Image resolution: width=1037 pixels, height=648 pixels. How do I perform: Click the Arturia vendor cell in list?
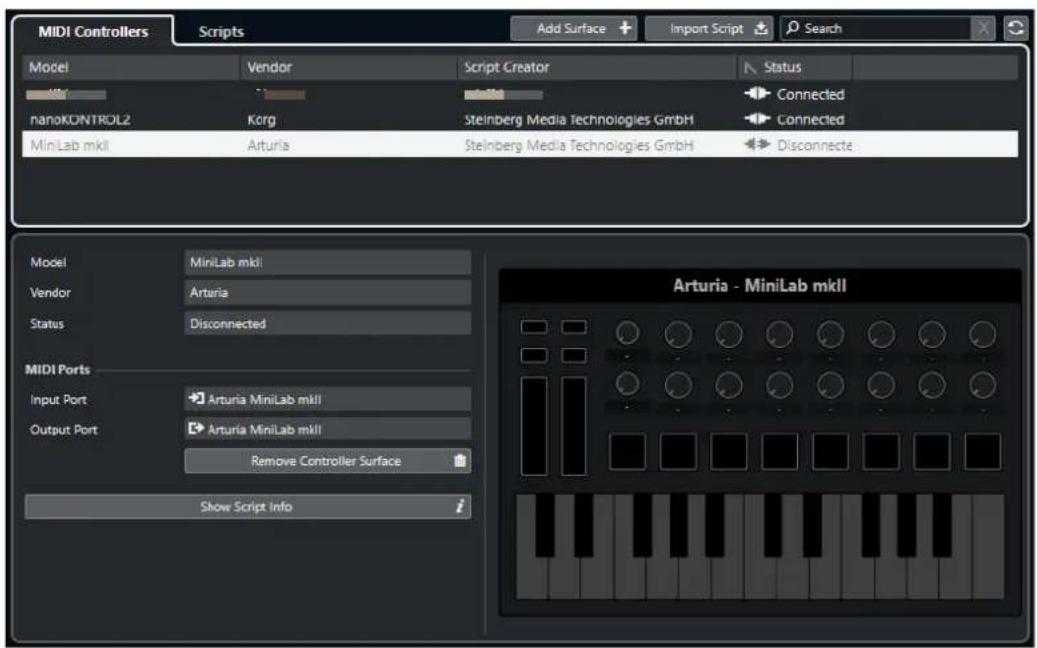tap(268, 145)
